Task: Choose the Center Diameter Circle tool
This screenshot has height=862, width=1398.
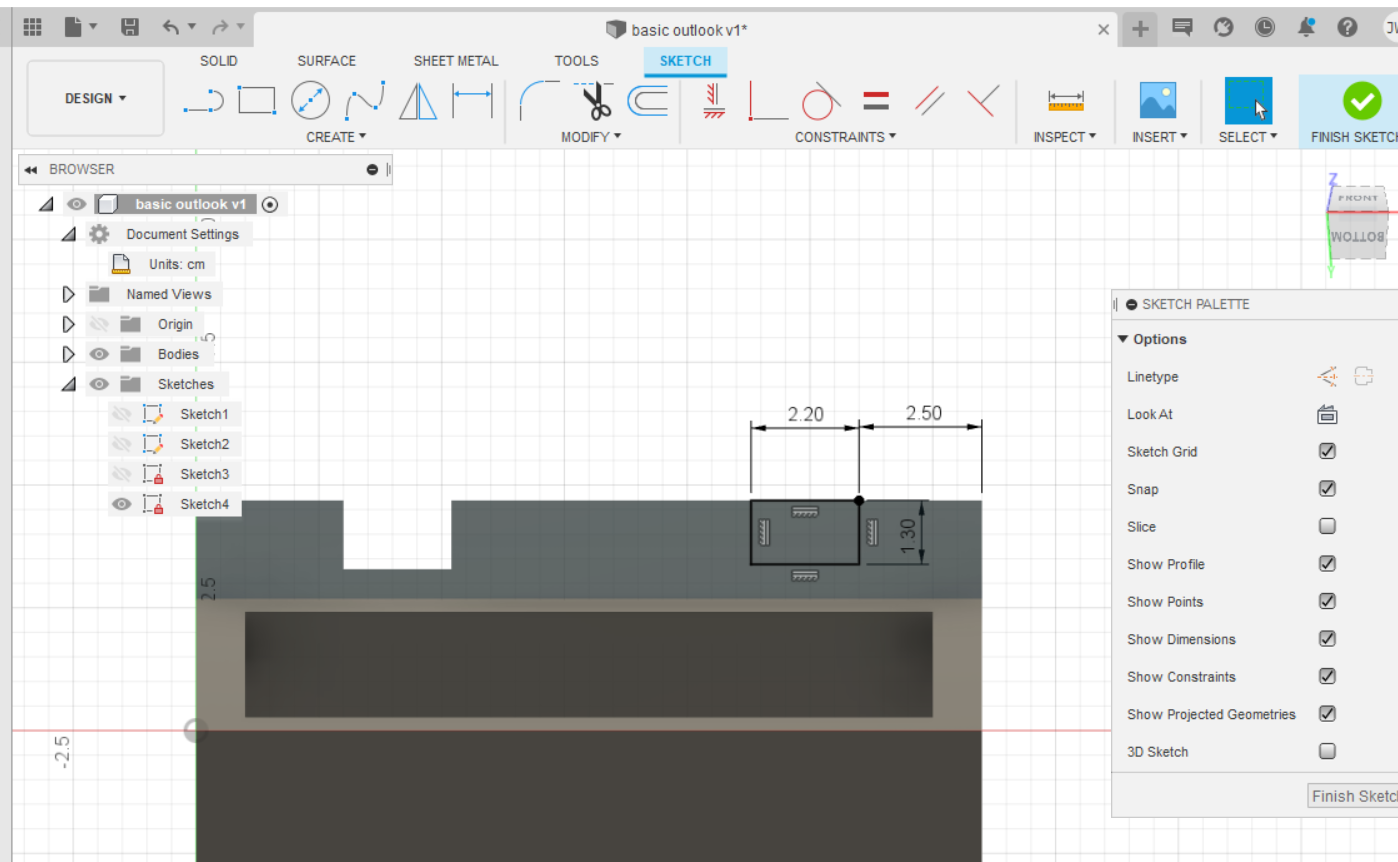Action: tap(310, 100)
